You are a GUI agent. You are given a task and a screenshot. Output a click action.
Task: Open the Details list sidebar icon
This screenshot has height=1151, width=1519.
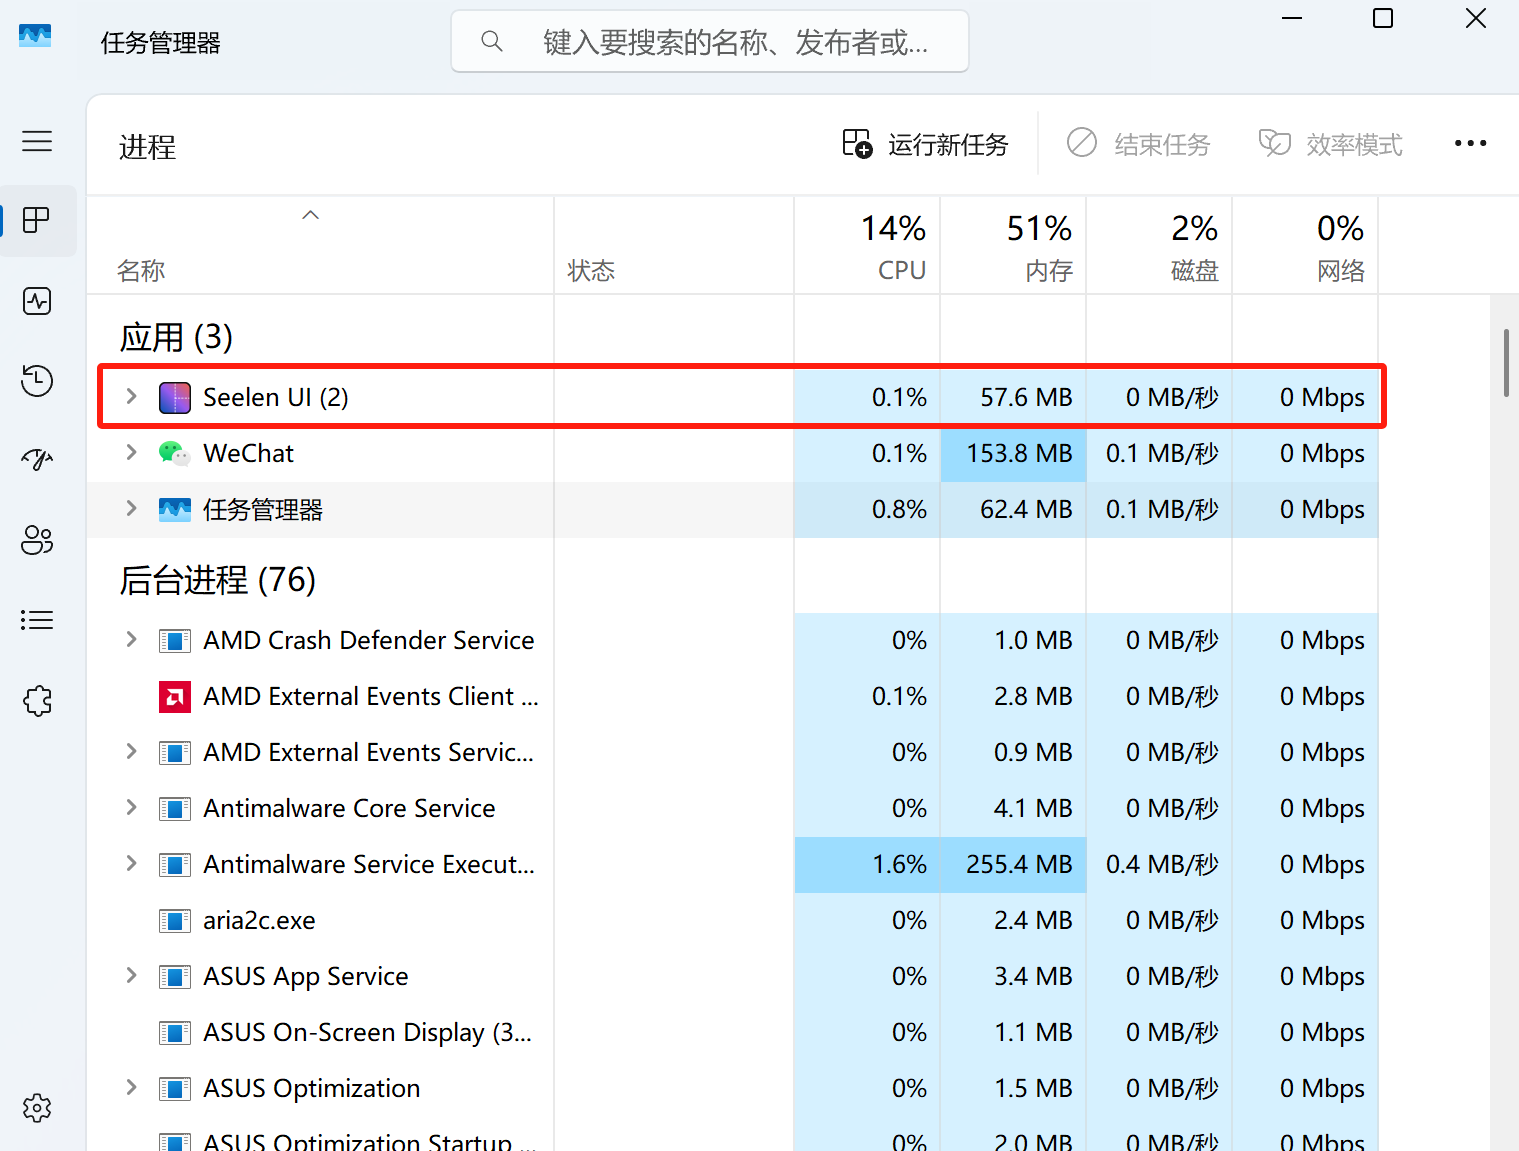coord(37,620)
